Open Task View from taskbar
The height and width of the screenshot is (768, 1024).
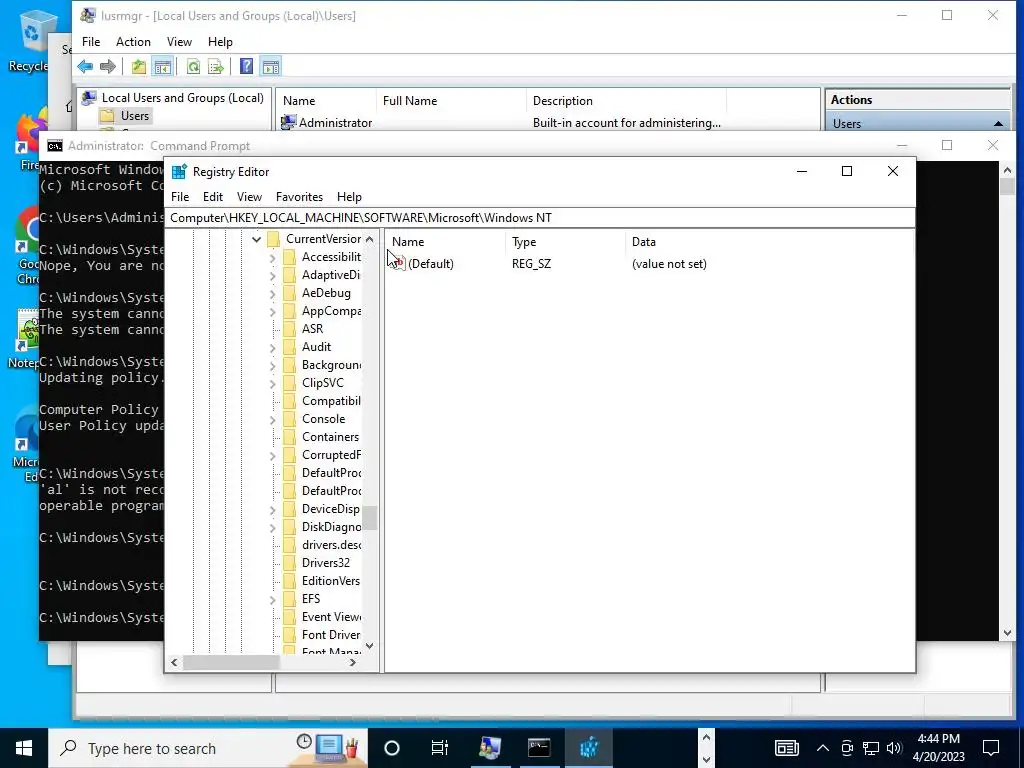pyautogui.click(x=440, y=748)
